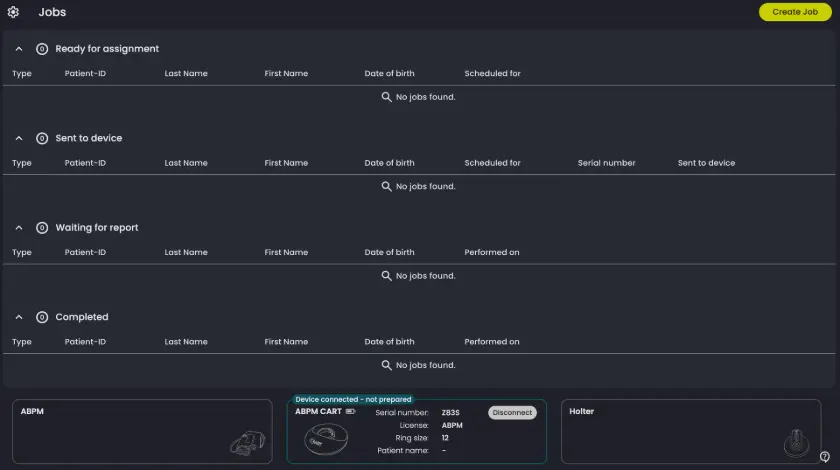Screen dimensions: 840x470
Task: Click the search icon in Ready for assignment
Action: click(386, 97)
